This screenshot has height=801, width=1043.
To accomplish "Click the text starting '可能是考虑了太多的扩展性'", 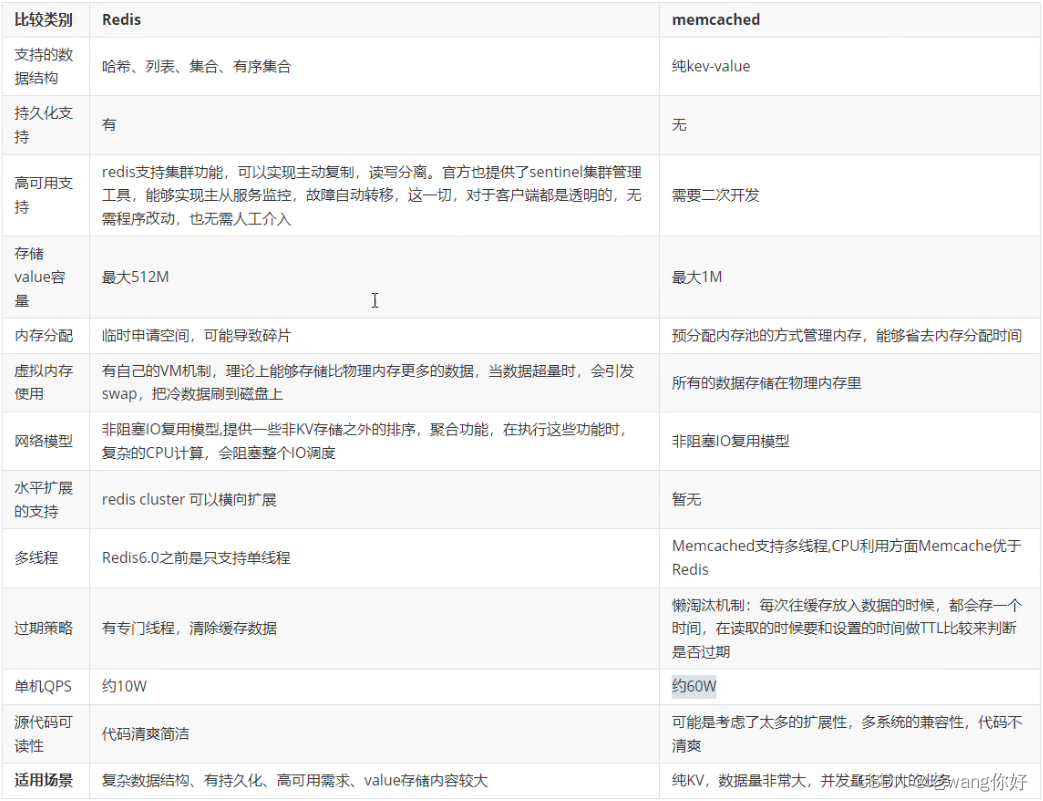I will [847, 734].
